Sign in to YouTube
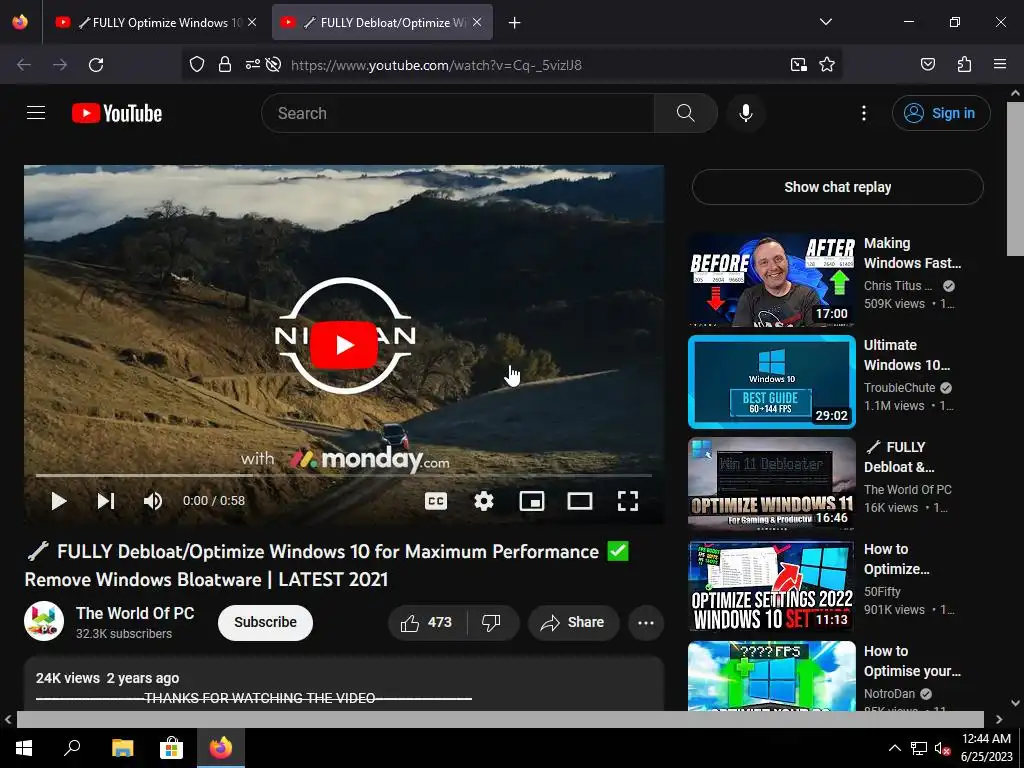 click(x=940, y=113)
